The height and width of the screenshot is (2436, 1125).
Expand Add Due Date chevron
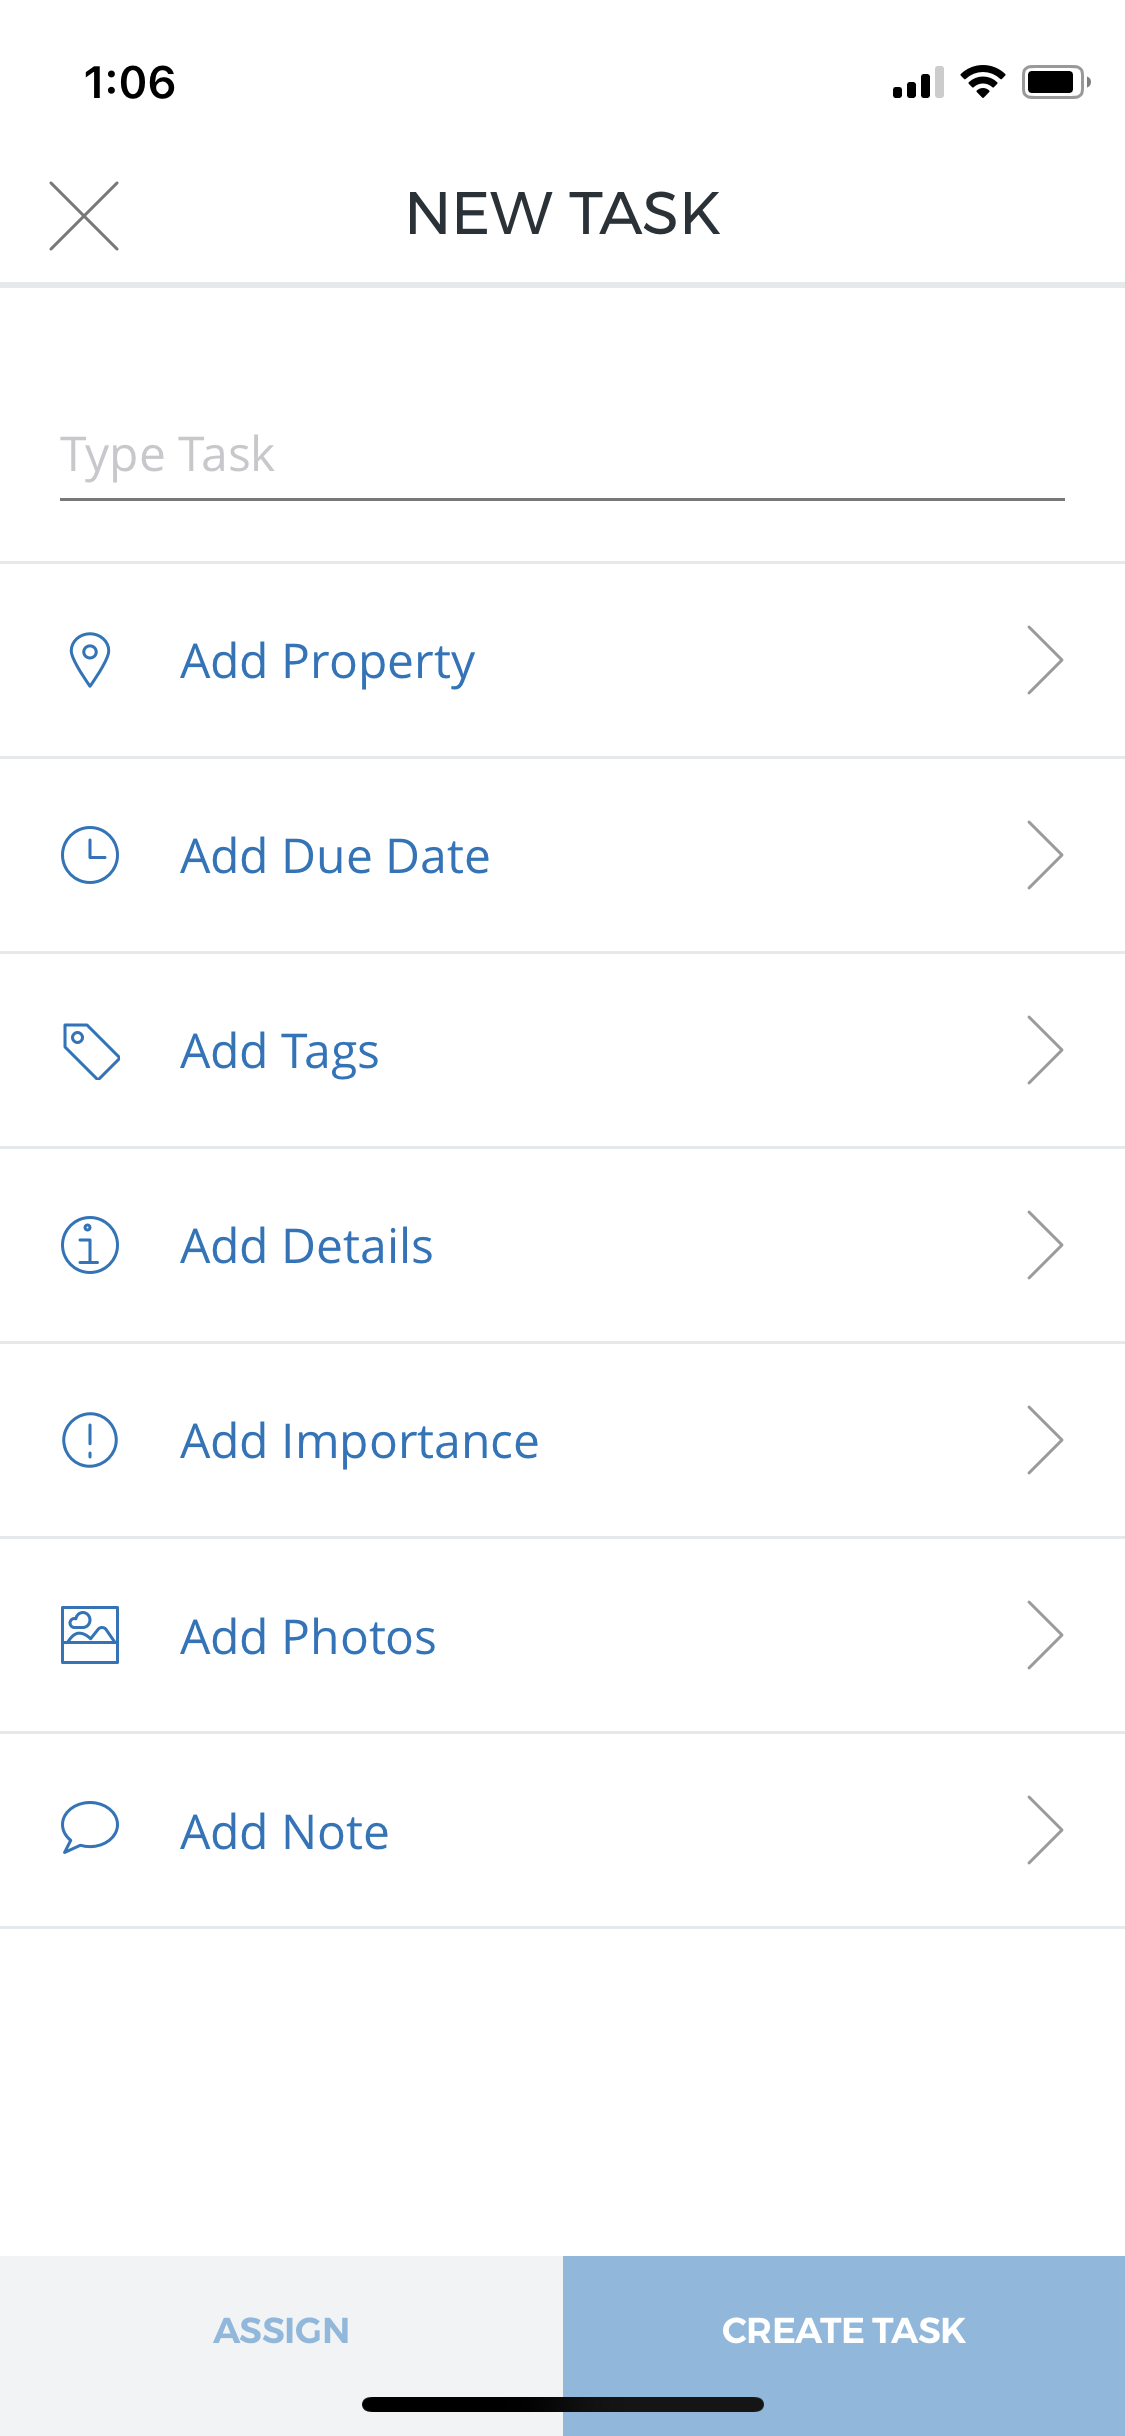[1045, 855]
